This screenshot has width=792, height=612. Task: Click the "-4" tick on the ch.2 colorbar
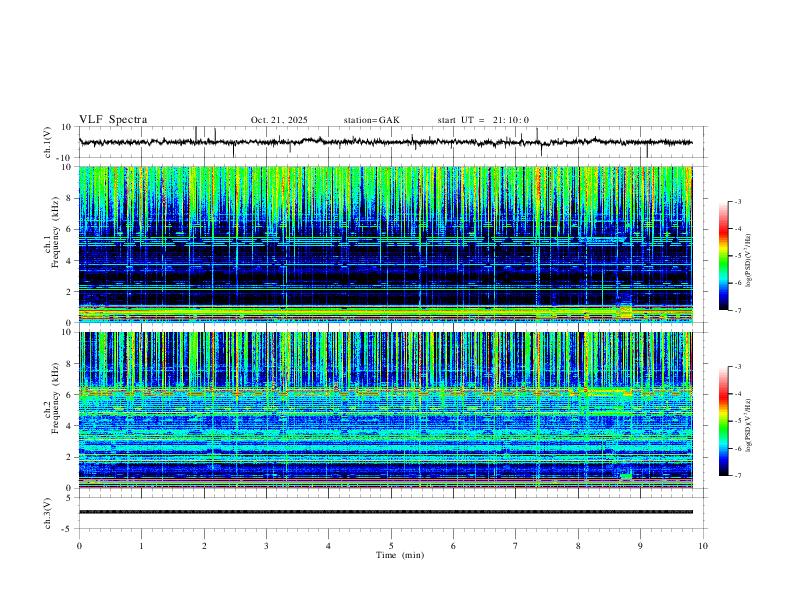pos(737,394)
